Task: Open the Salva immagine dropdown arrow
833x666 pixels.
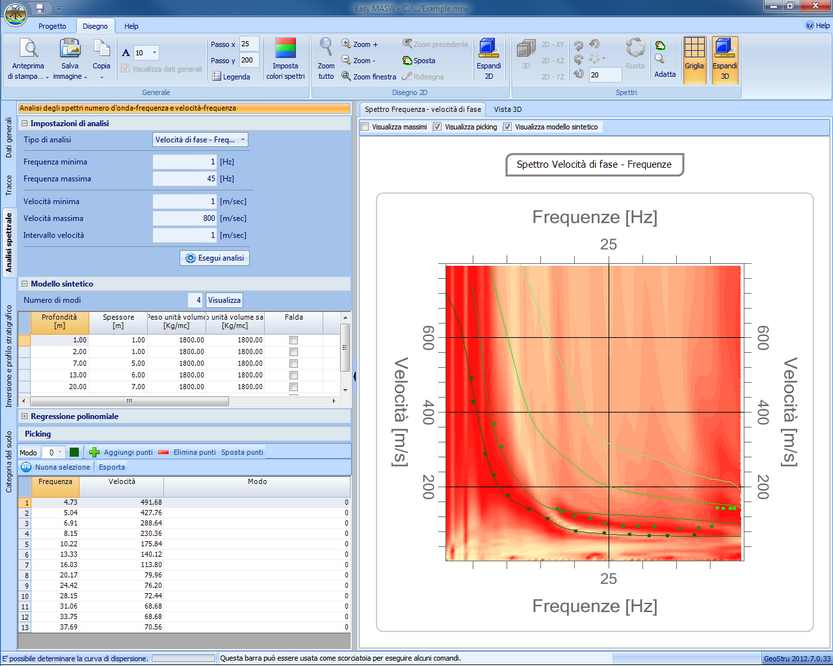Action: (x=86, y=77)
